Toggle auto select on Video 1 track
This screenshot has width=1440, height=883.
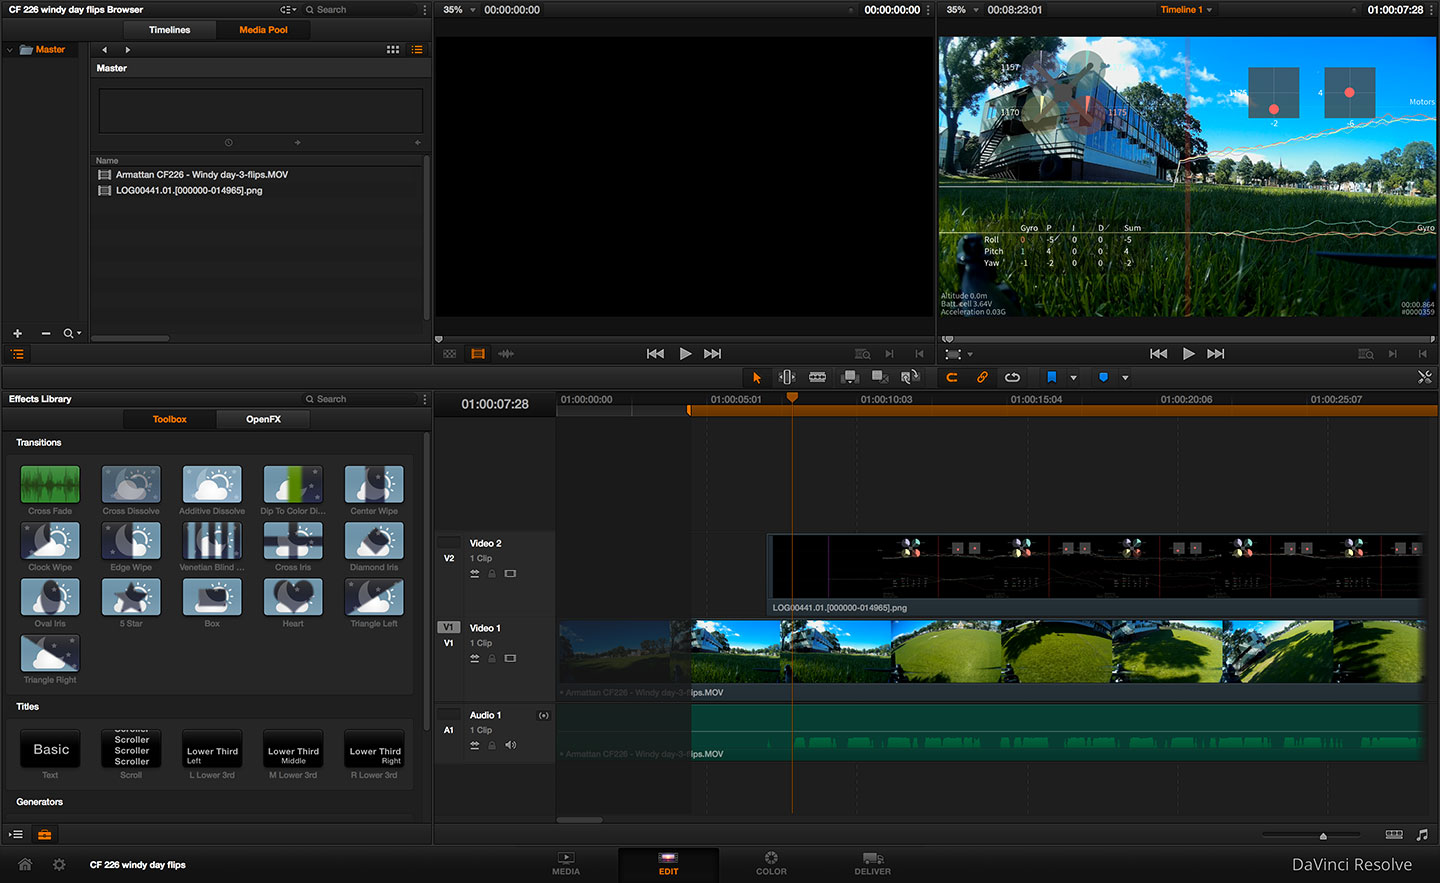tap(475, 659)
